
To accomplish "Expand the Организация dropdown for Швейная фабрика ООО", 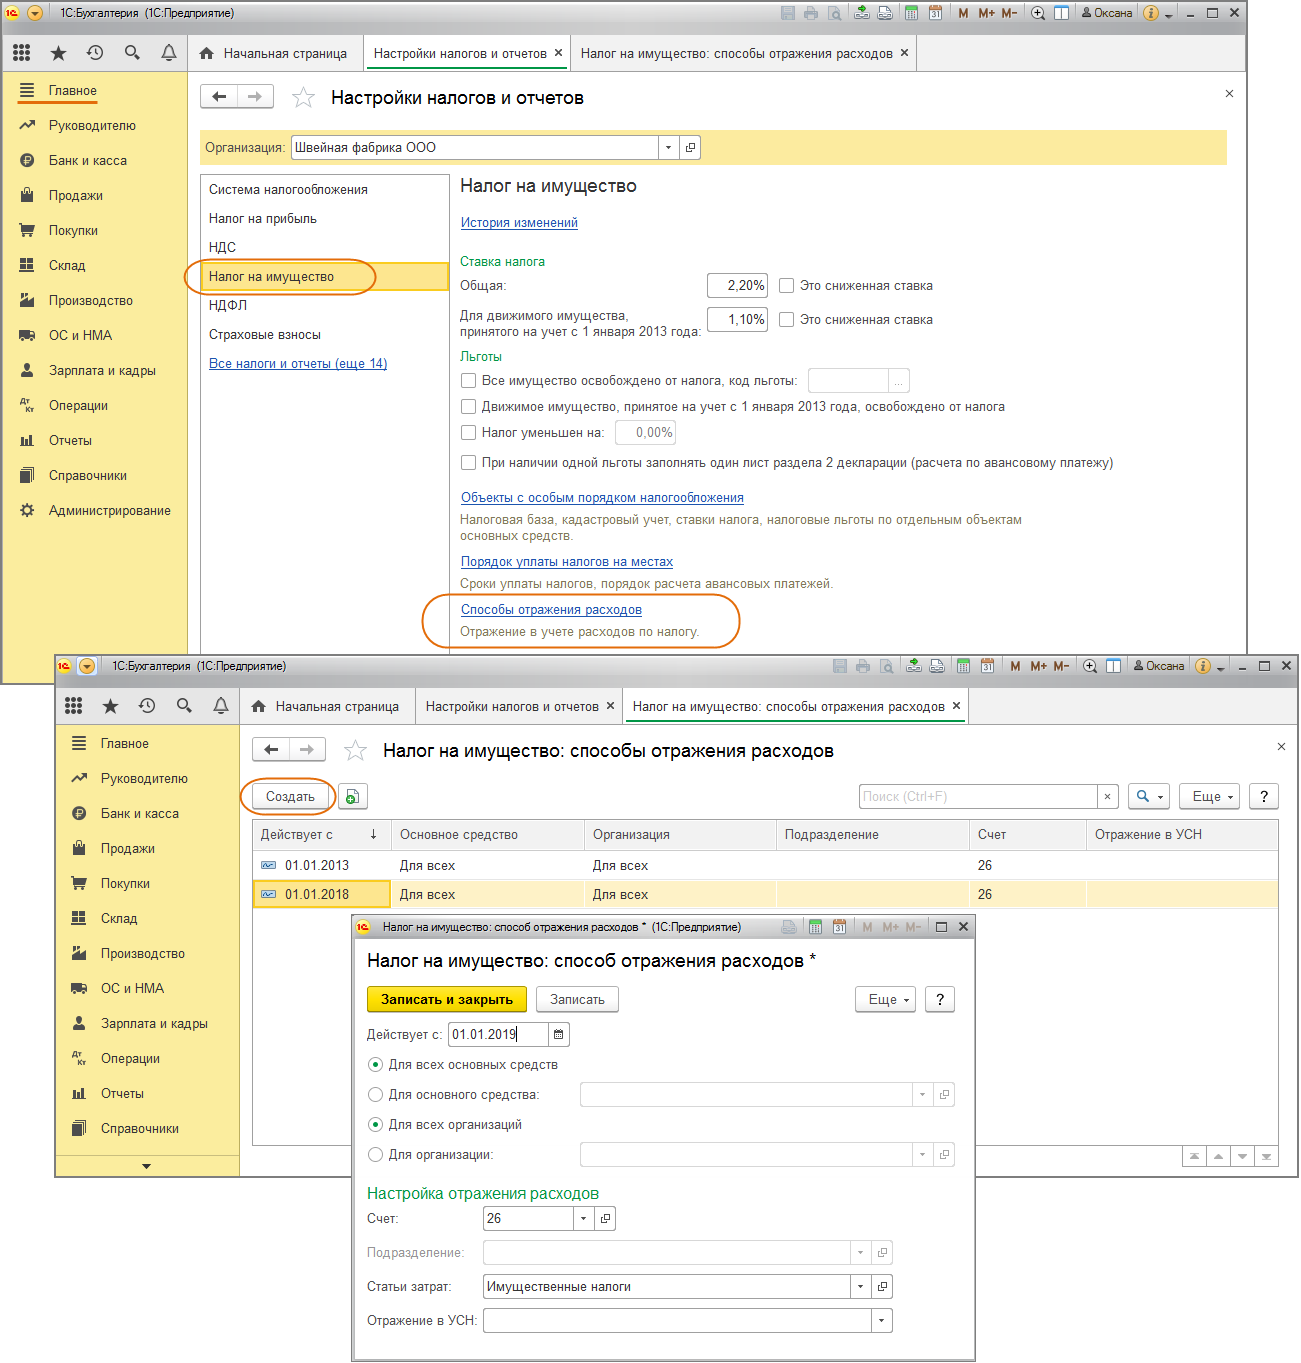I will point(668,148).
